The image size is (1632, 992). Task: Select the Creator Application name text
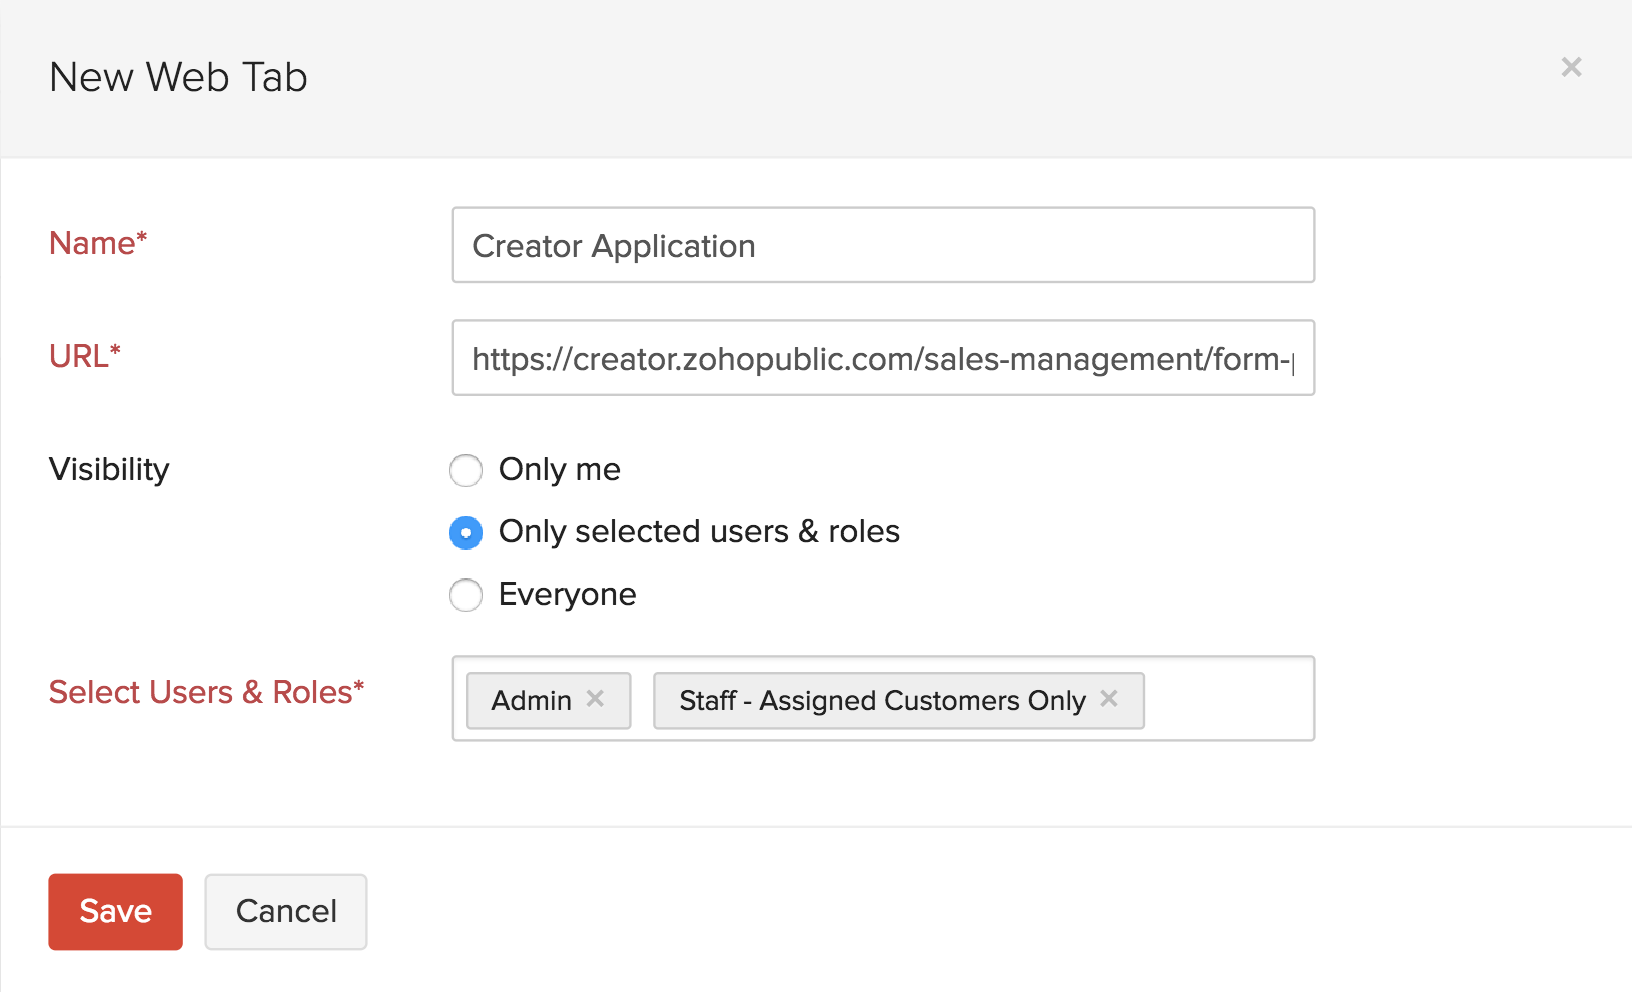613,246
